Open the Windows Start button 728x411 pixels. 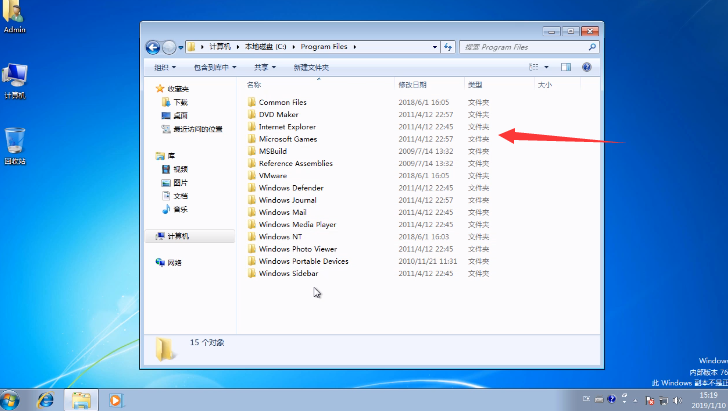pyautogui.click(x=10, y=400)
